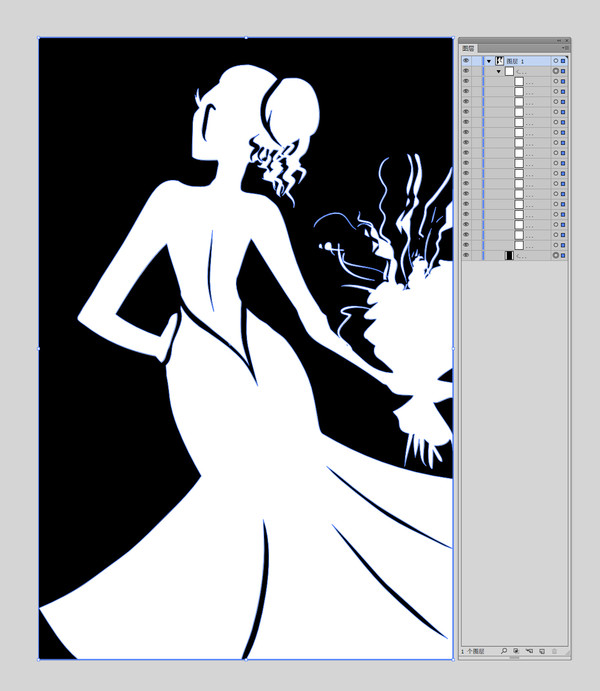Open the Layers panel flyout menu
This screenshot has width=600, height=691.
pos(566,48)
